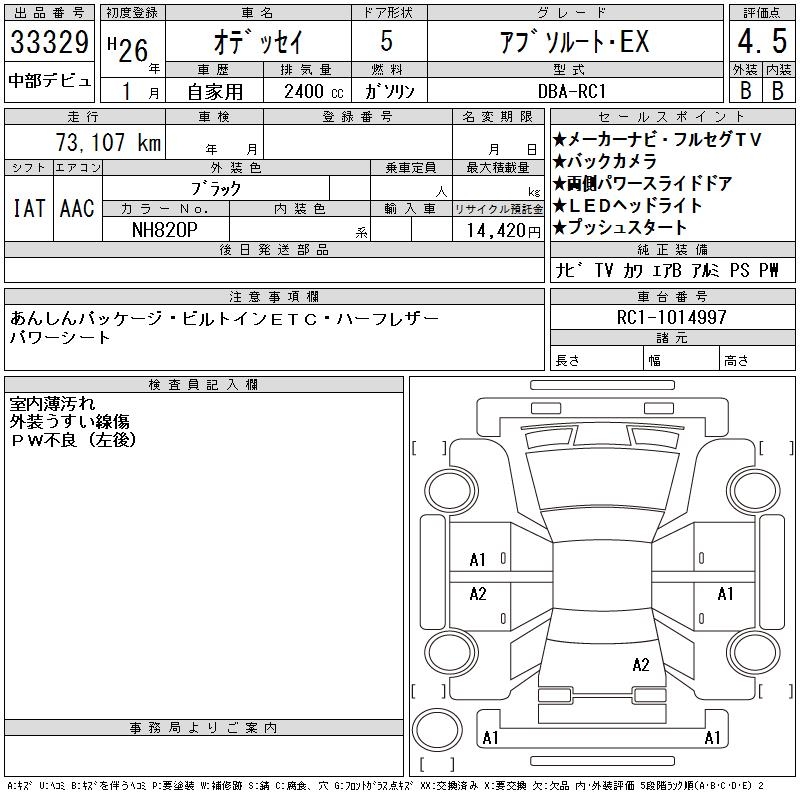Image resolution: width=800 pixels, height=800 pixels.
Task: Select recycle deposit 14,420円
Action: pyautogui.click(x=503, y=231)
